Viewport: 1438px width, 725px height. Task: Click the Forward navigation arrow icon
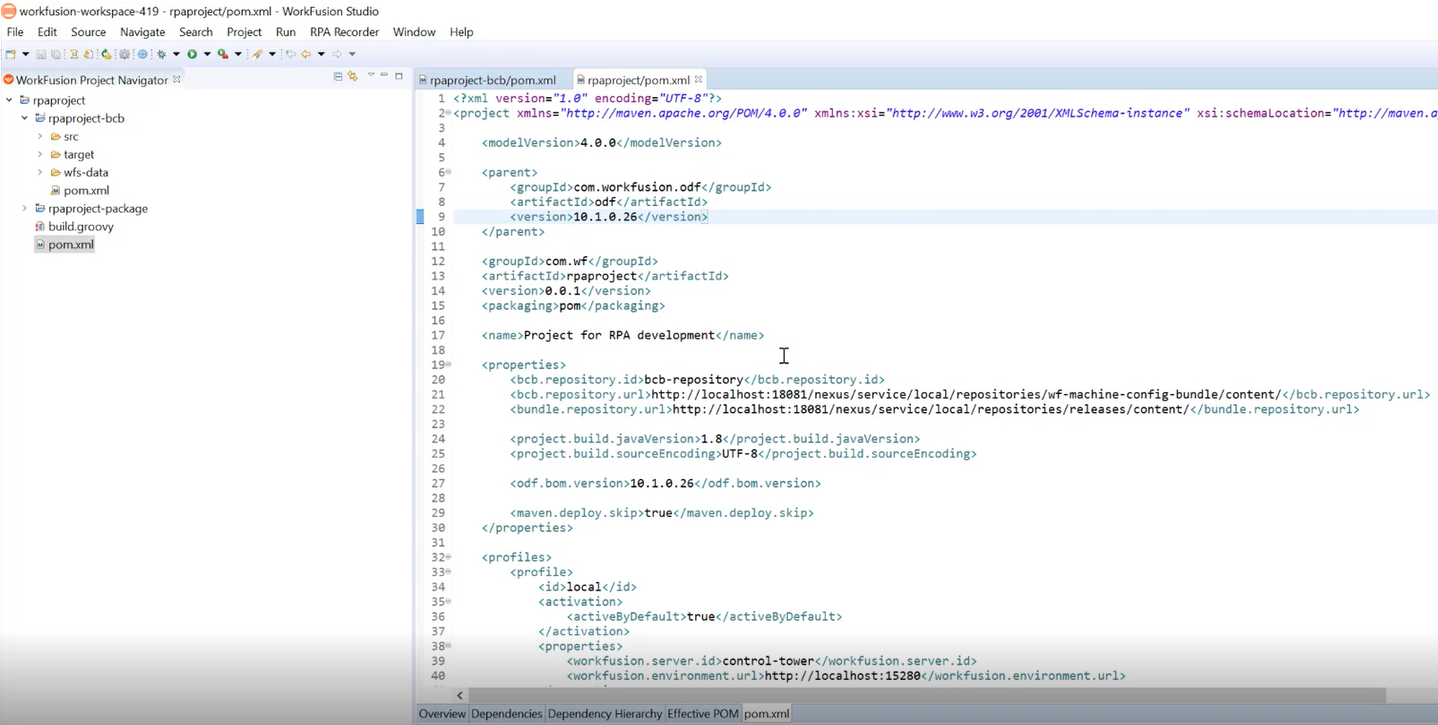tap(337, 54)
